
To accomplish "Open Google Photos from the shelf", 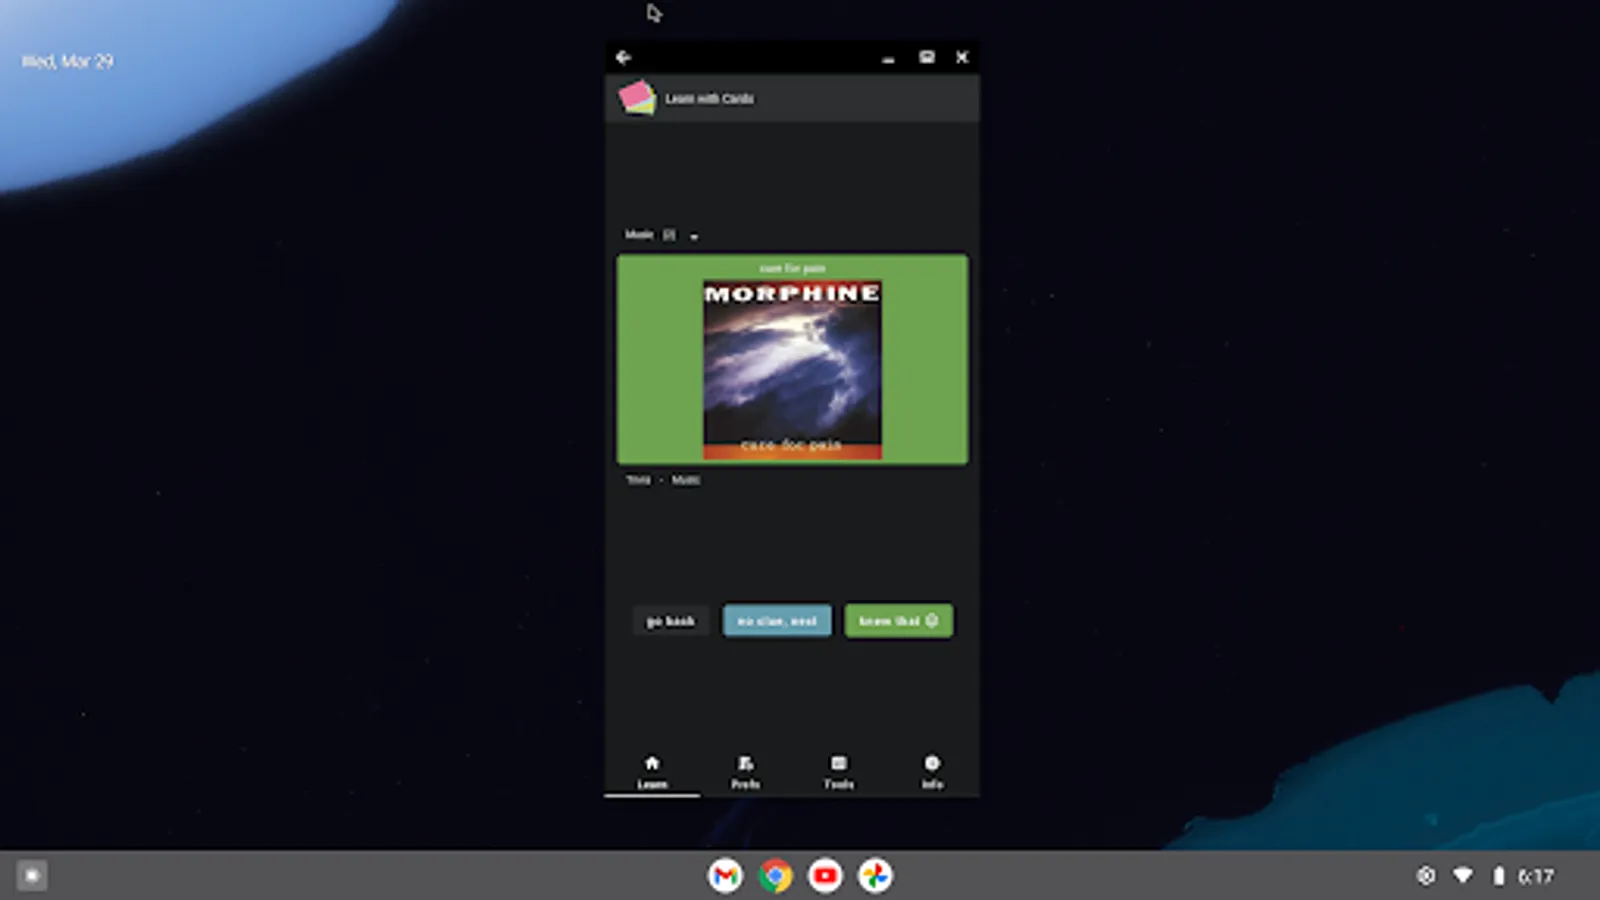I will [x=875, y=876].
